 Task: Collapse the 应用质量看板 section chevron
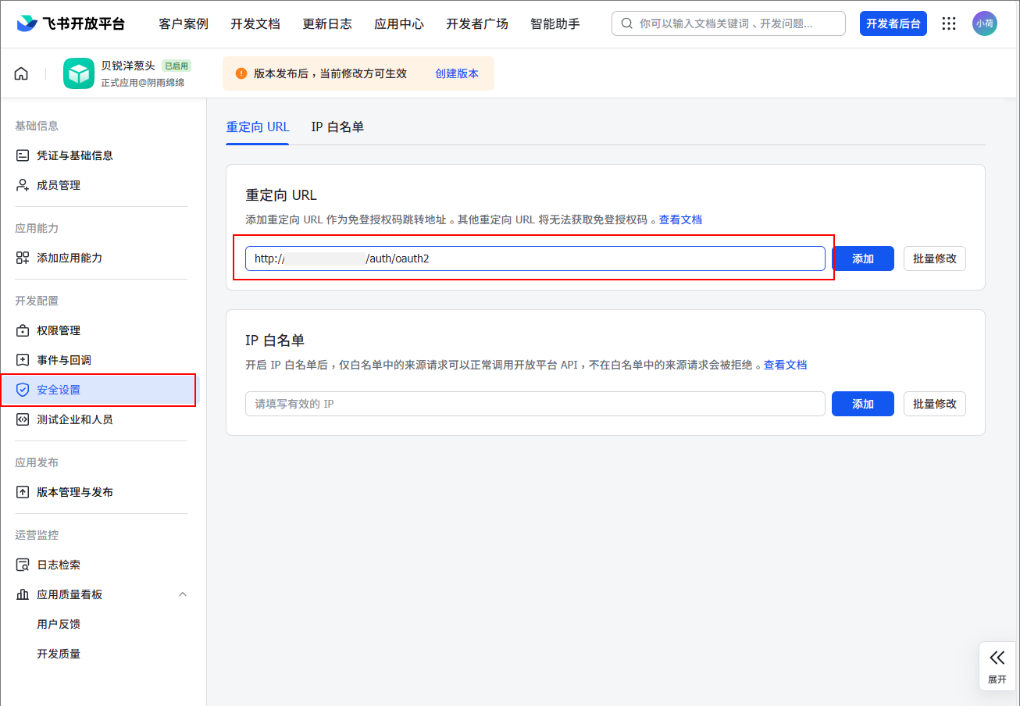point(182,593)
